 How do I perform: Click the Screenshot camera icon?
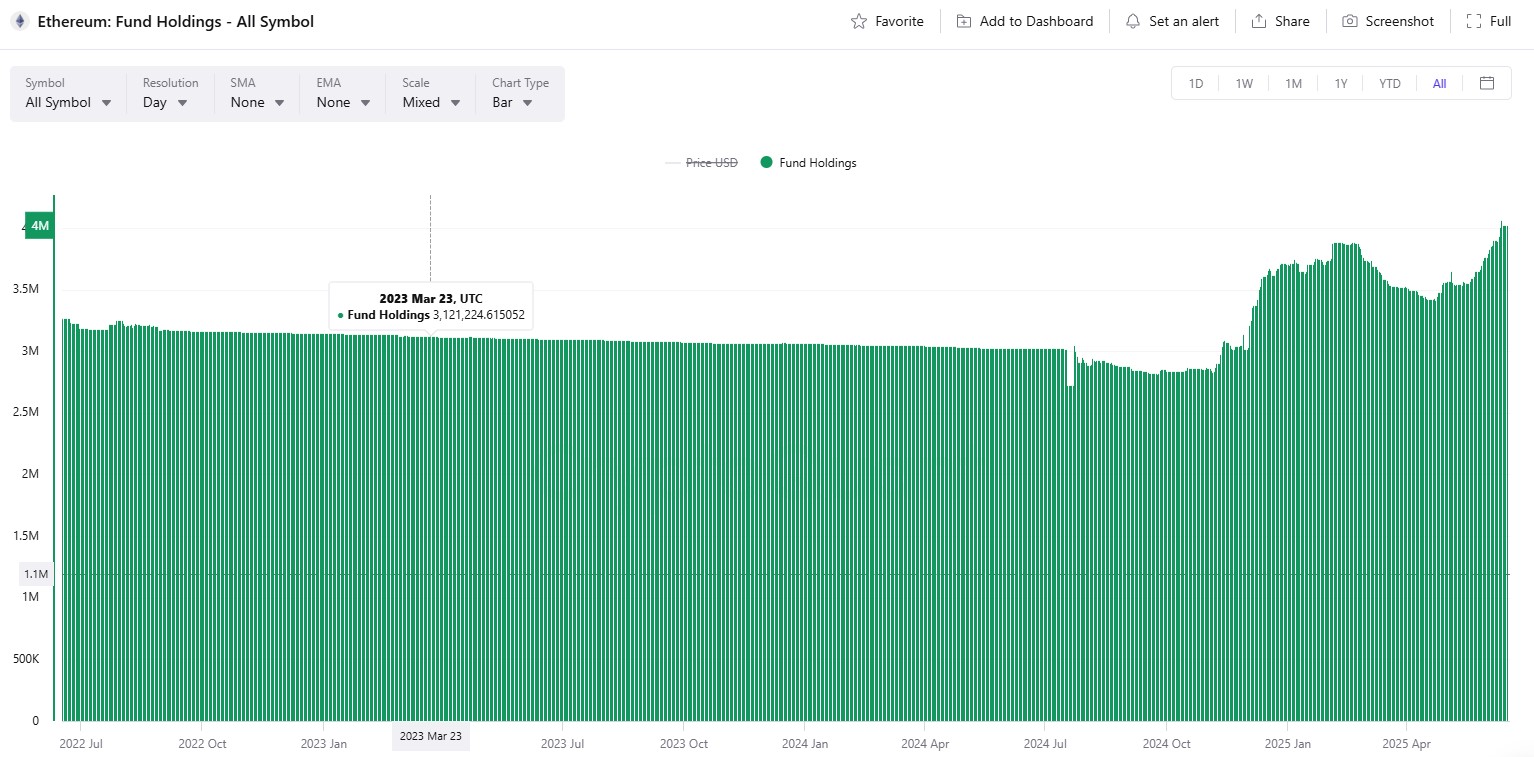tap(1350, 21)
